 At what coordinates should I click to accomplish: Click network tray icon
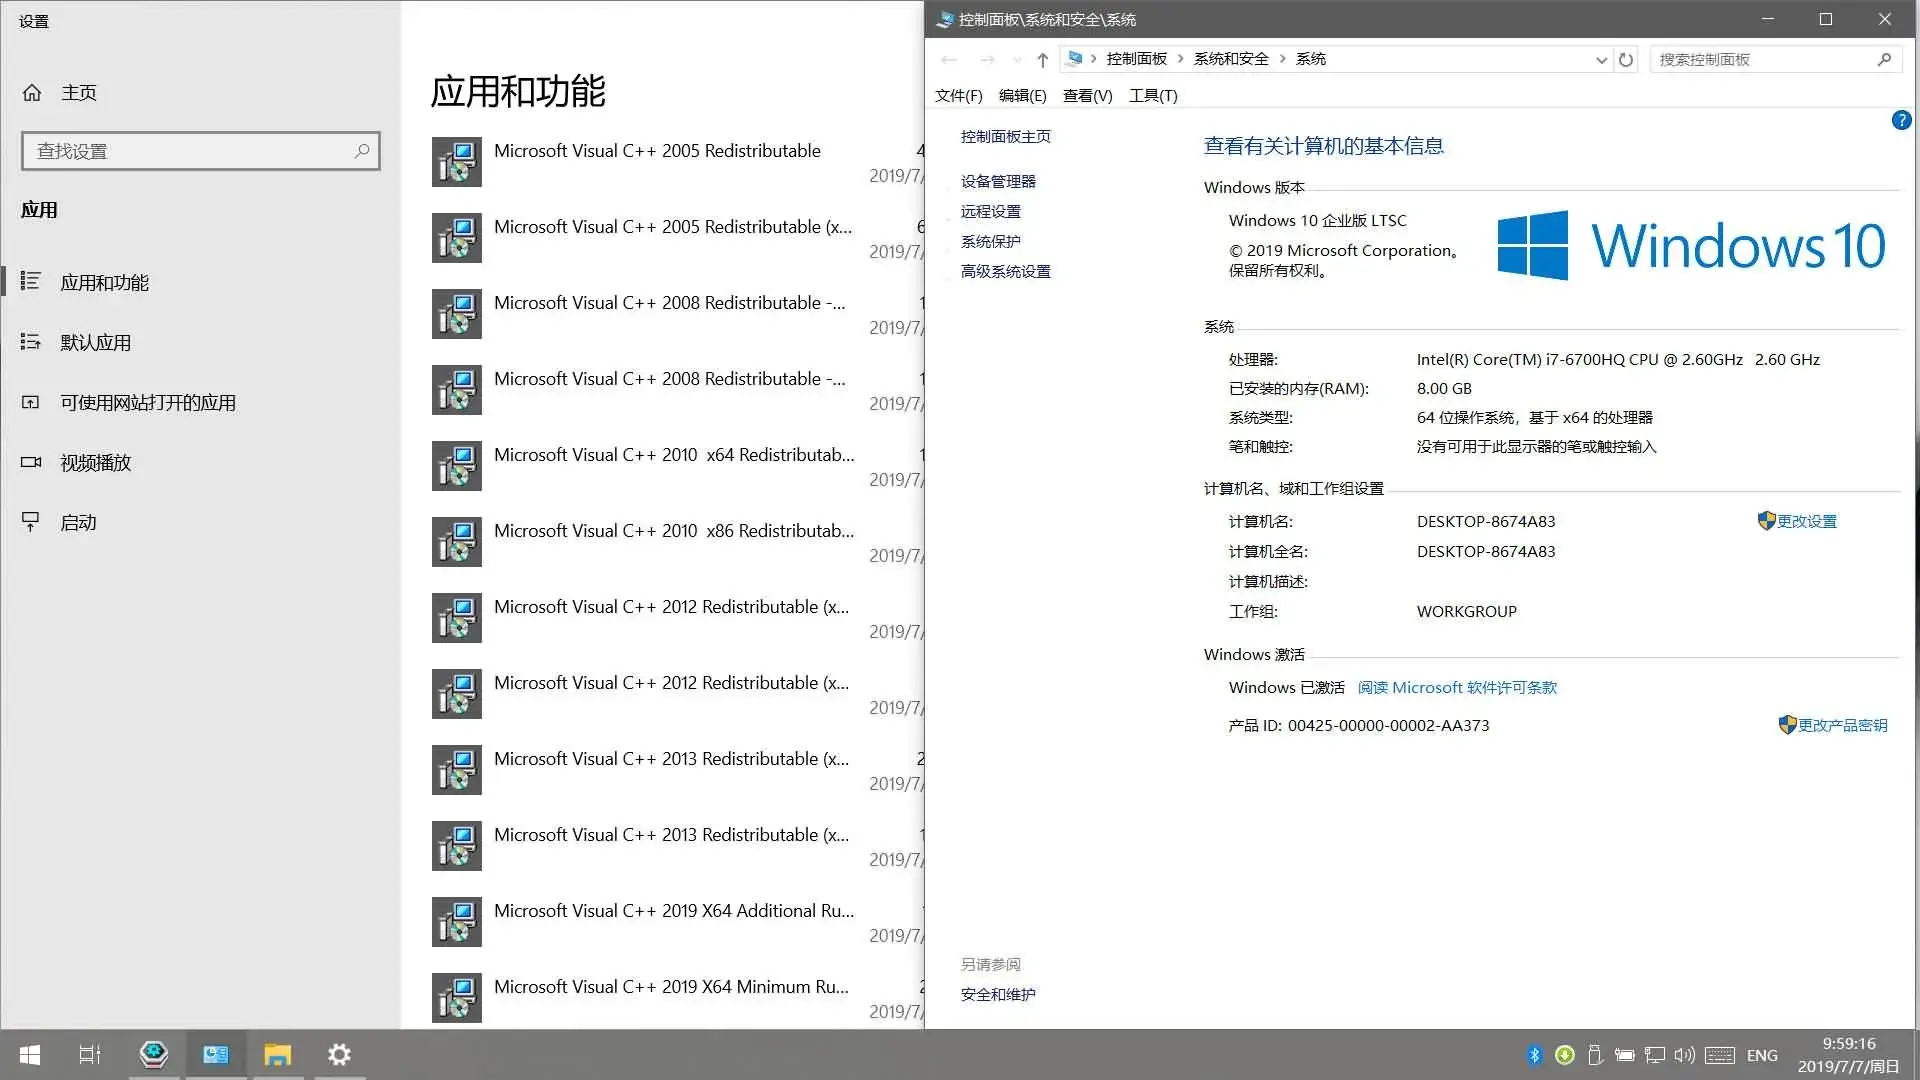click(1655, 1055)
